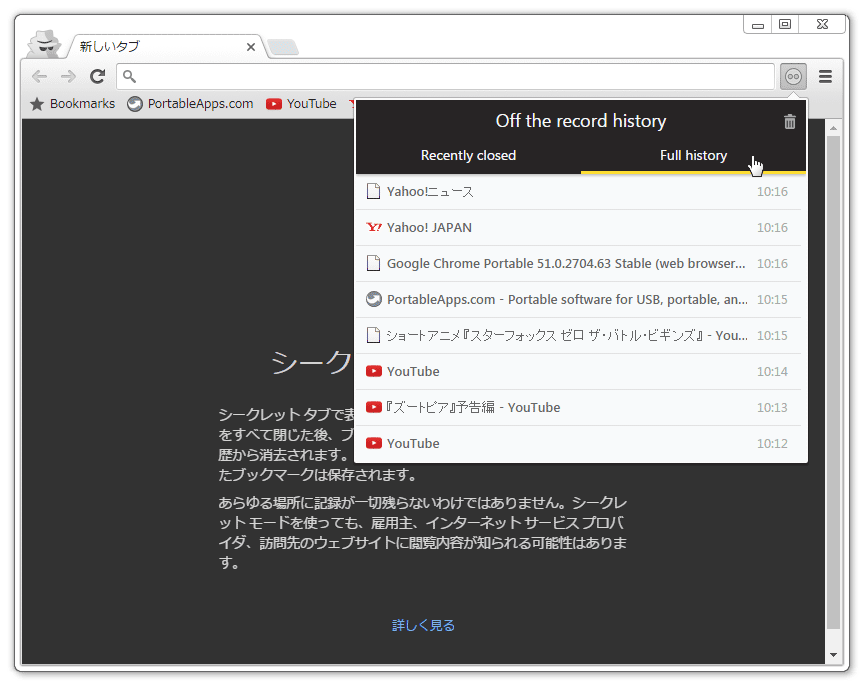Open 『ズートピア』予告編 - YouTube entry

(x=578, y=407)
